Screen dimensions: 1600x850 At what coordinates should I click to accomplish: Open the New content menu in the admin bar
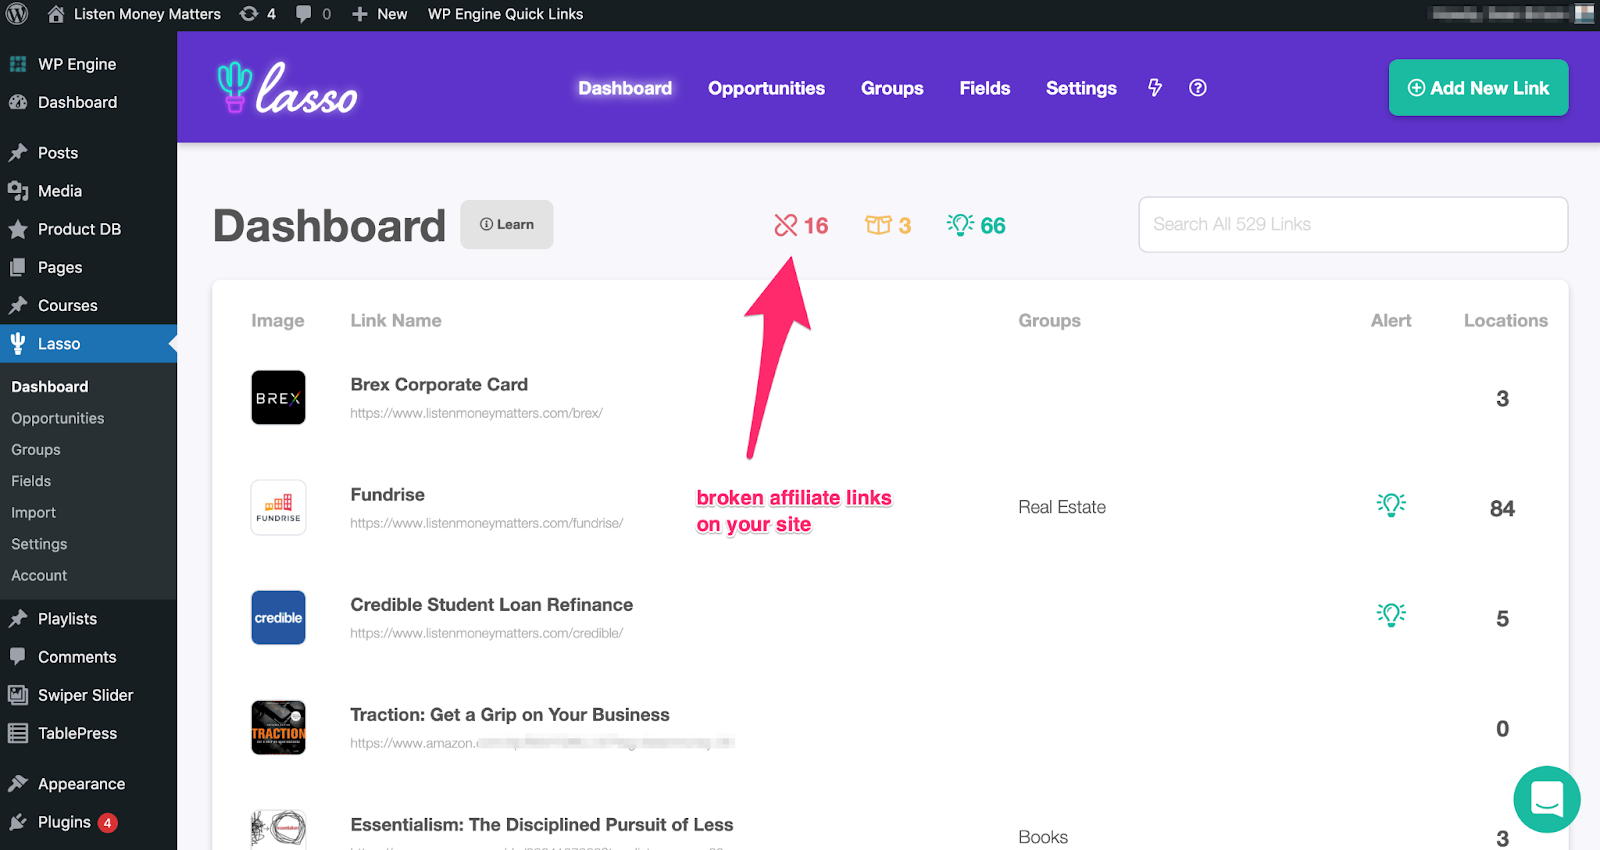[x=380, y=14]
